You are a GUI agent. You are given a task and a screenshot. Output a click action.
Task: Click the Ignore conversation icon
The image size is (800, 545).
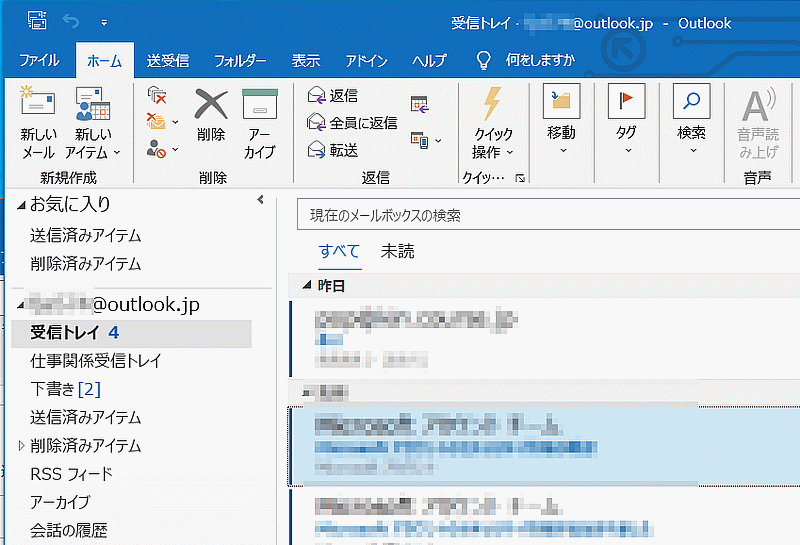[x=157, y=95]
